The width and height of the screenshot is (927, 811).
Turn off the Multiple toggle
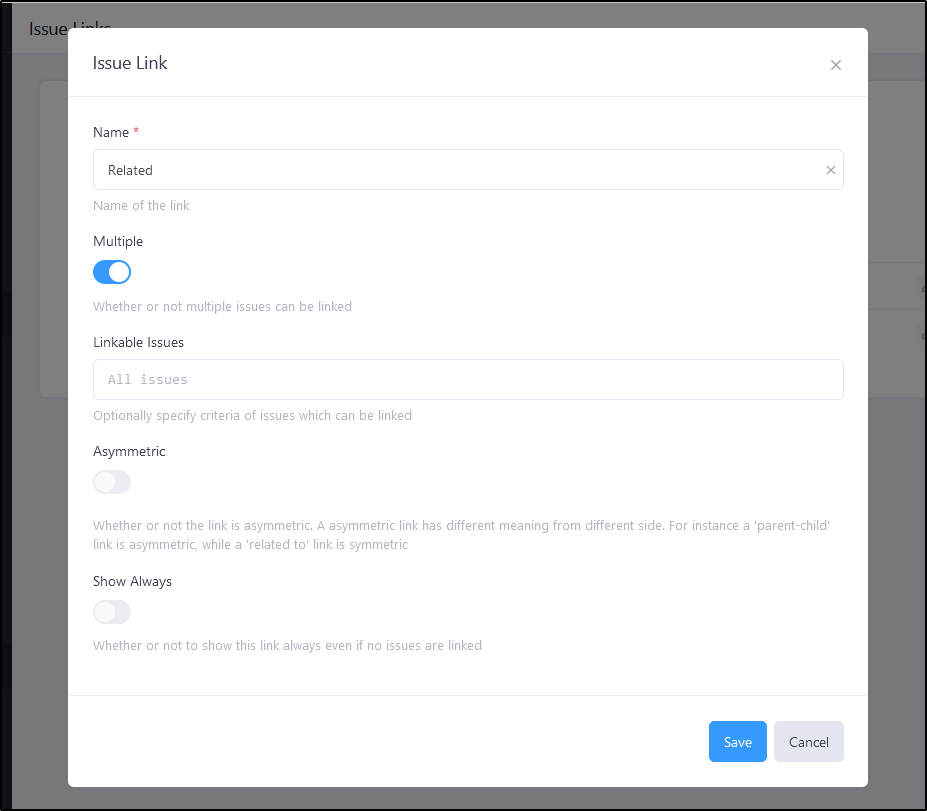[112, 272]
